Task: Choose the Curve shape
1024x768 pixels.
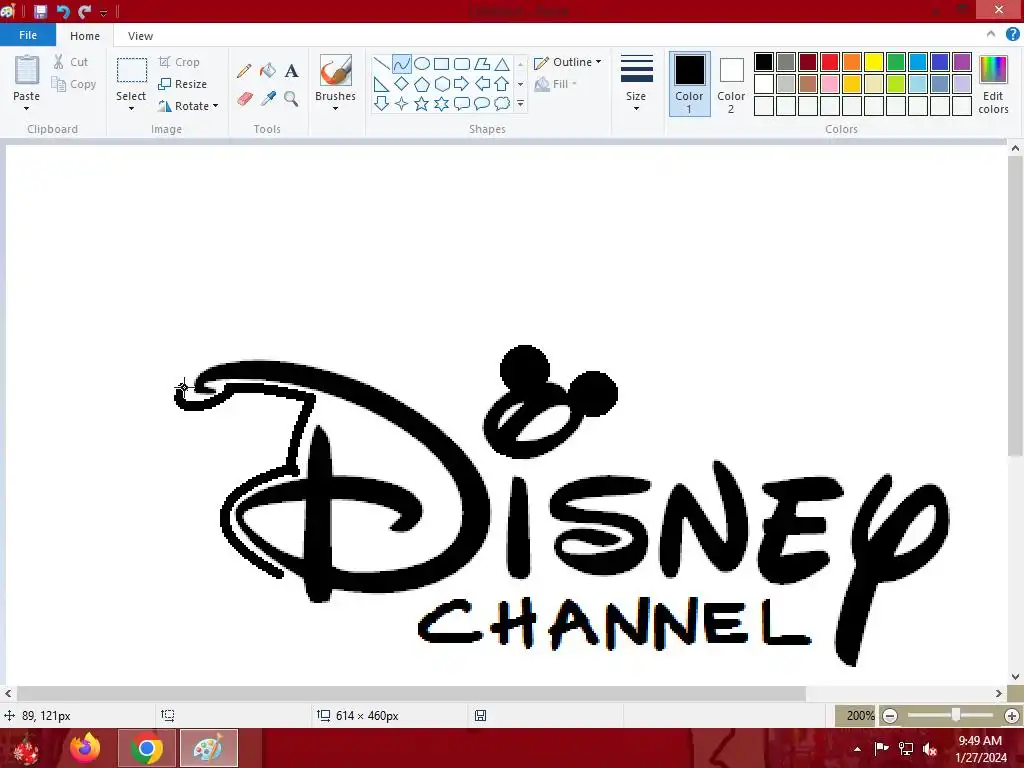Action: pyautogui.click(x=402, y=64)
